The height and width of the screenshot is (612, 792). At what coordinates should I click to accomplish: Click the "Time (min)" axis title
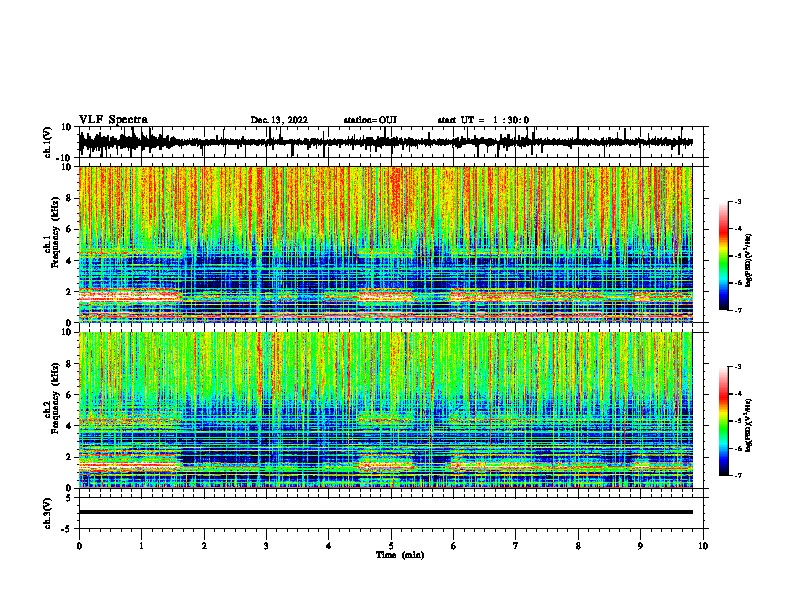click(x=400, y=555)
